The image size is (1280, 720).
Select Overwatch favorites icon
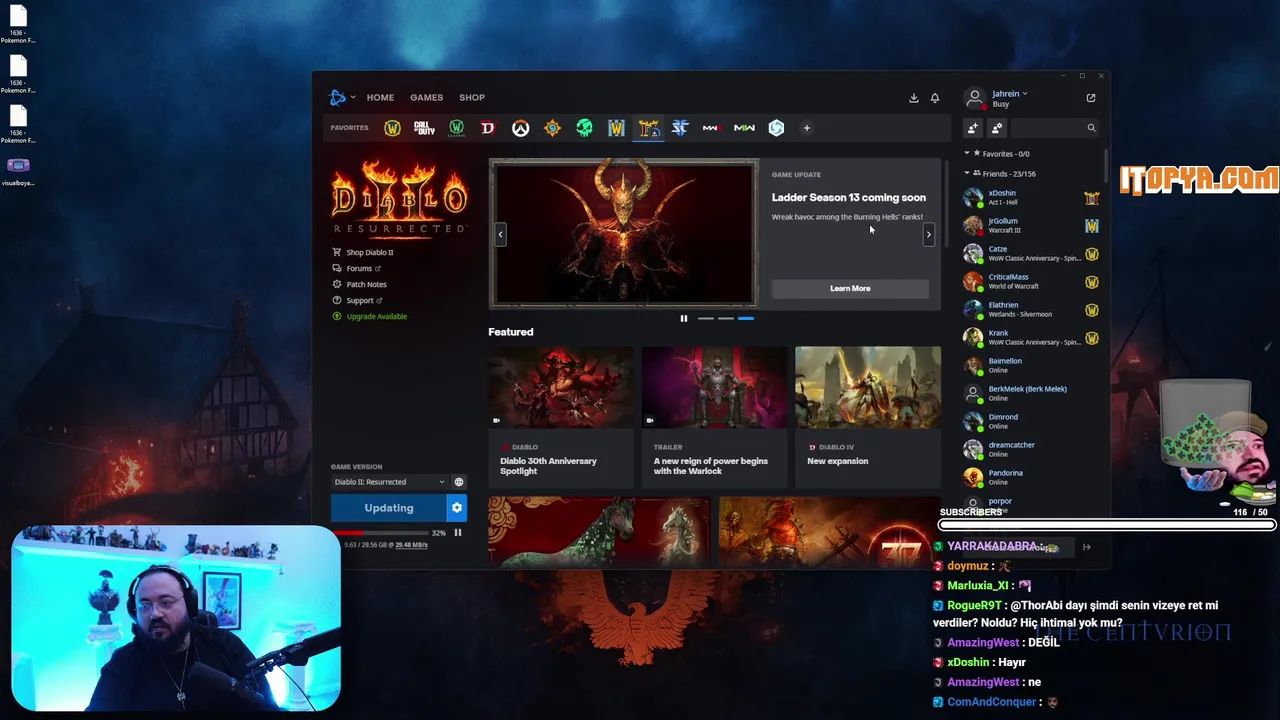point(520,128)
